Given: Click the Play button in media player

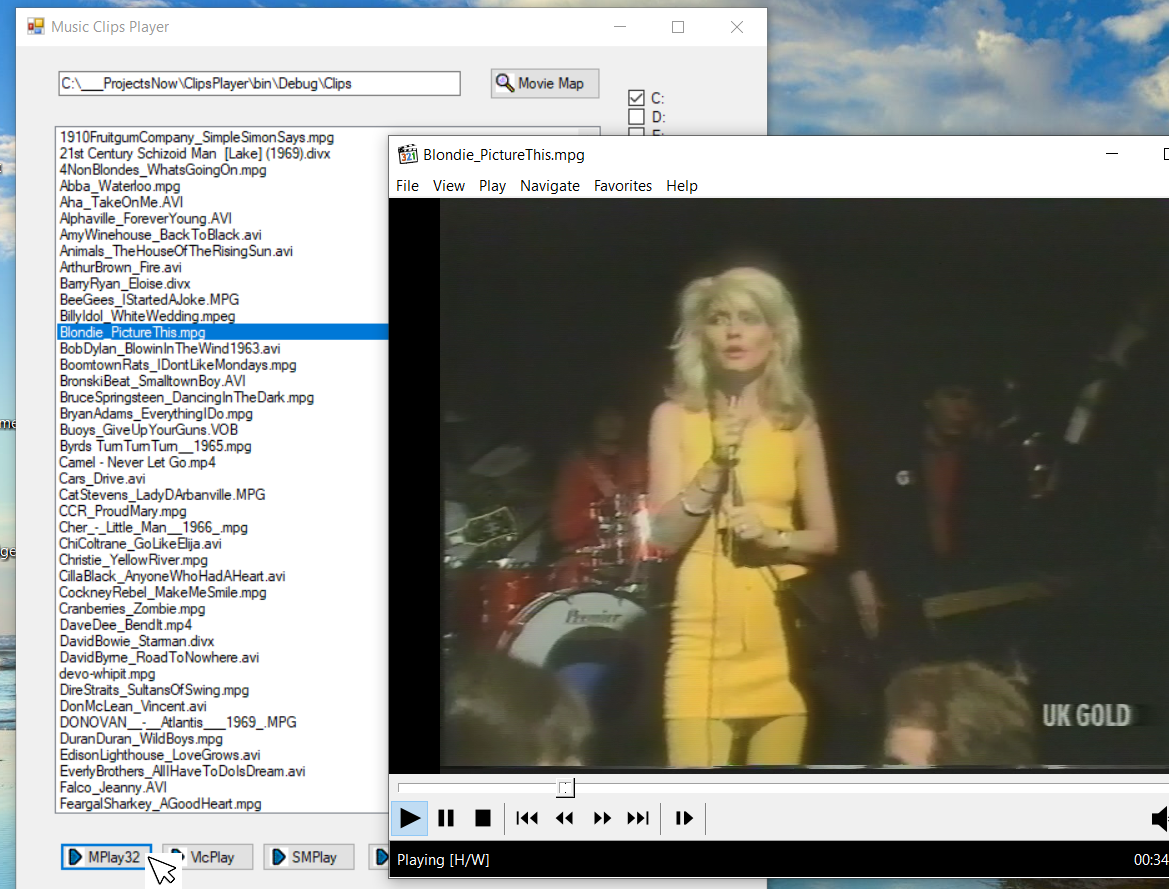Looking at the screenshot, I should coord(409,818).
